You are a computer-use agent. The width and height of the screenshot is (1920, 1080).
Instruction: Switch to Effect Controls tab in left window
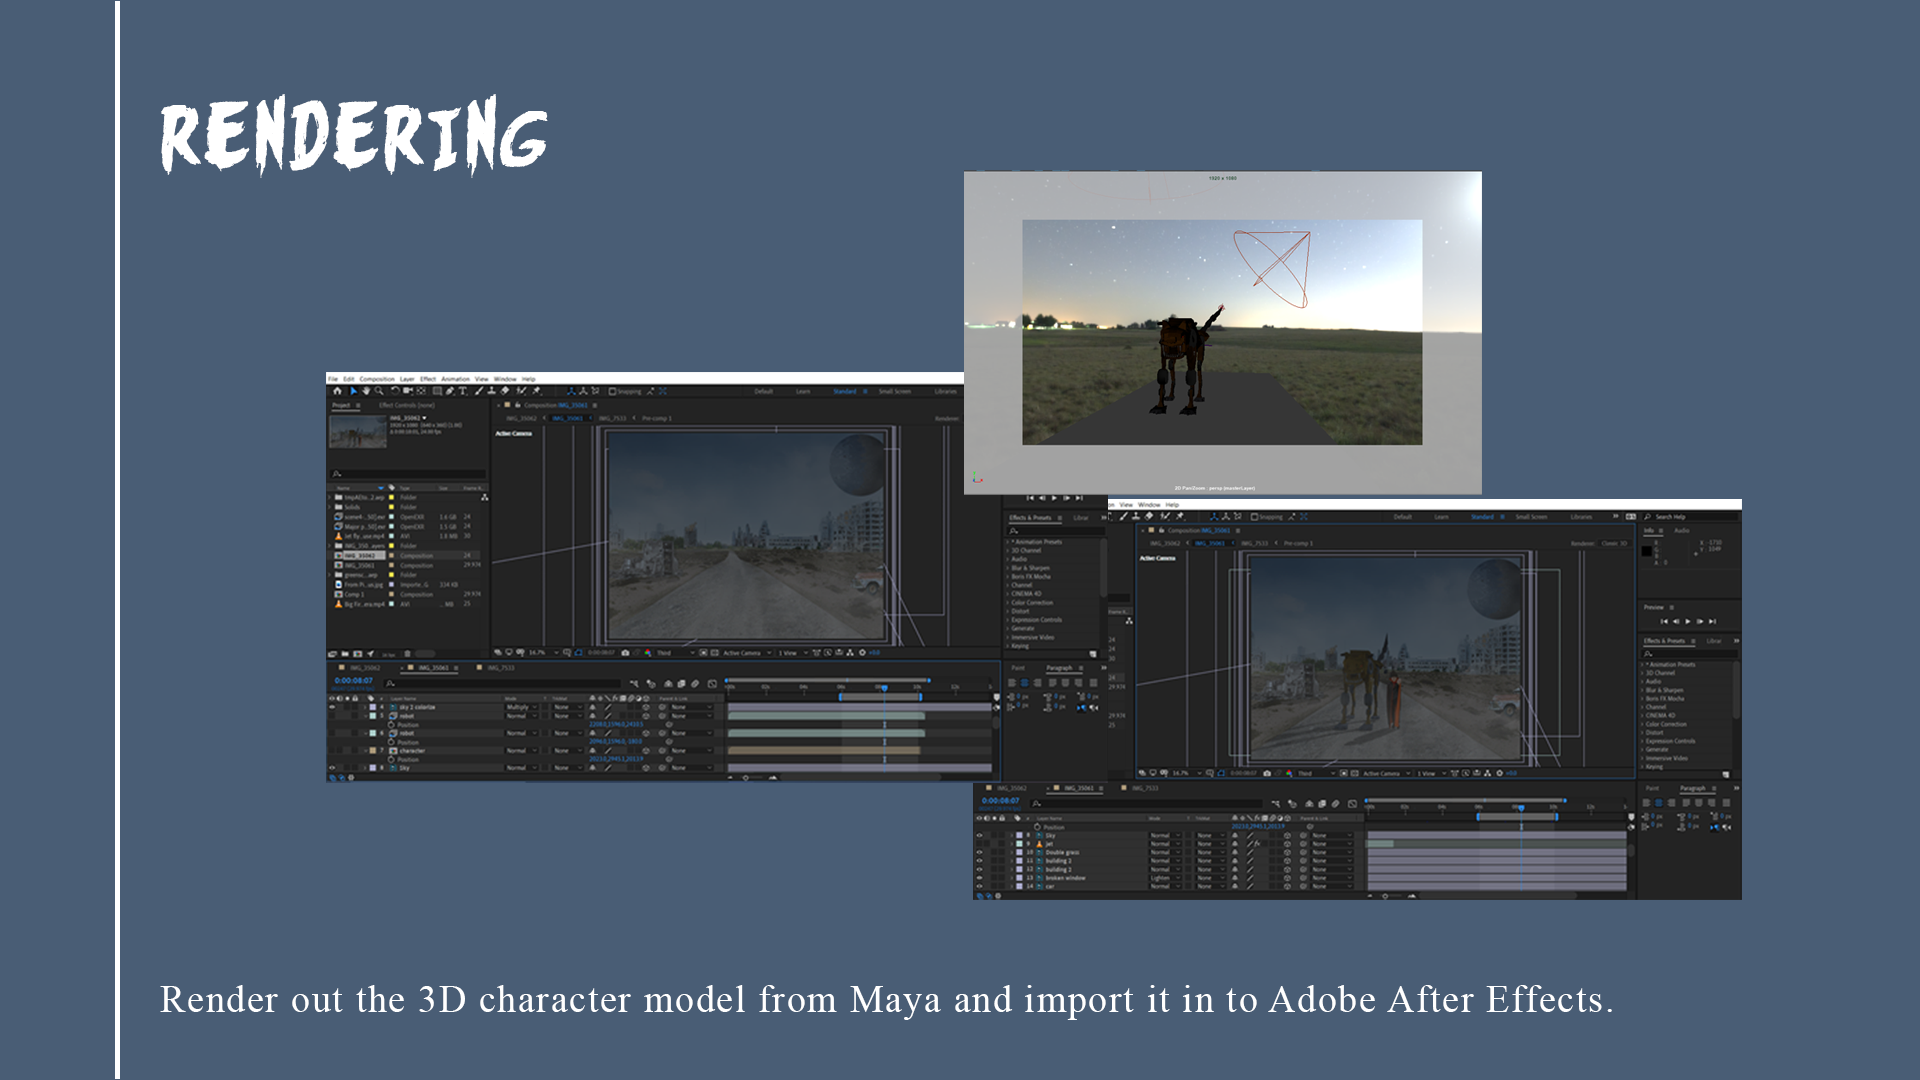pos(406,405)
